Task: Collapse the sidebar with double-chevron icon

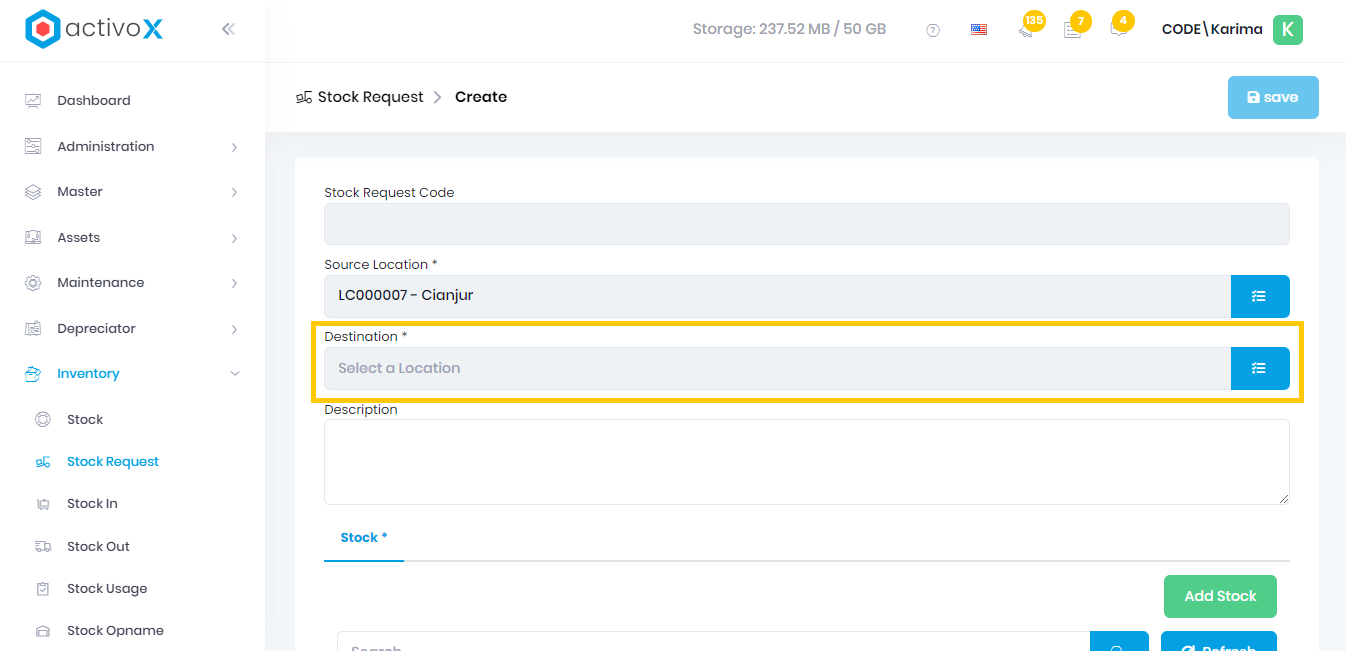Action: pyautogui.click(x=228, y=29)
